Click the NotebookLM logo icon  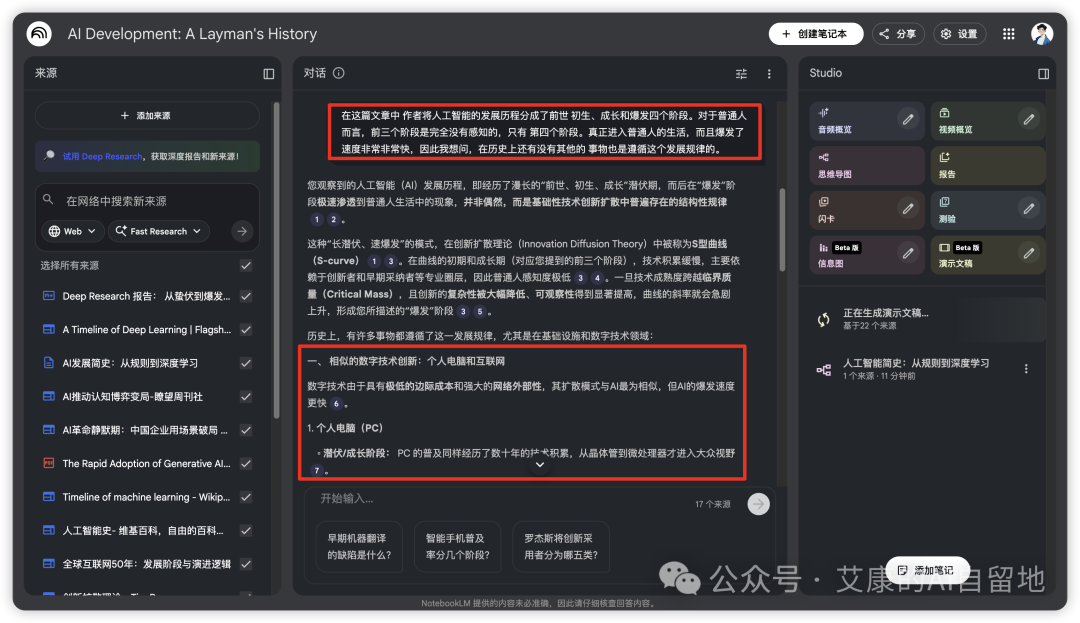tap(39, 34)
